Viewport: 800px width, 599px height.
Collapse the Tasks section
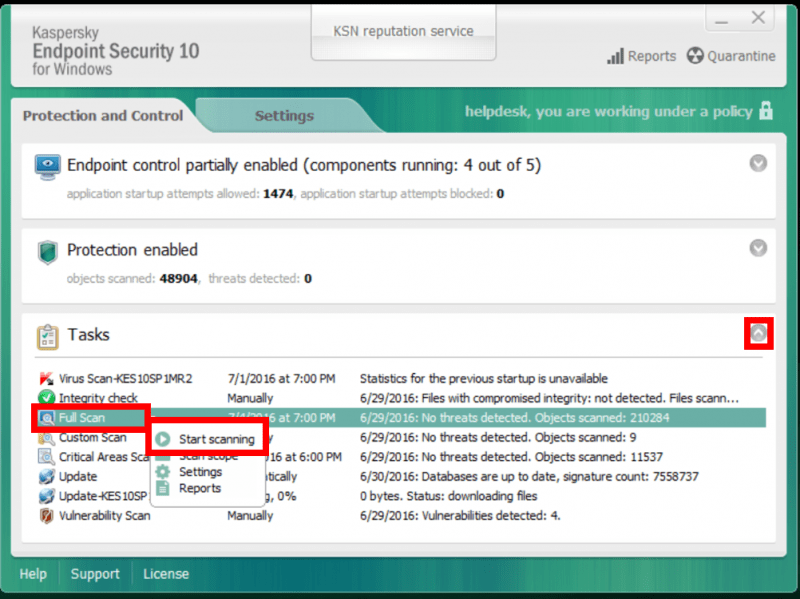tap(758, 334)
